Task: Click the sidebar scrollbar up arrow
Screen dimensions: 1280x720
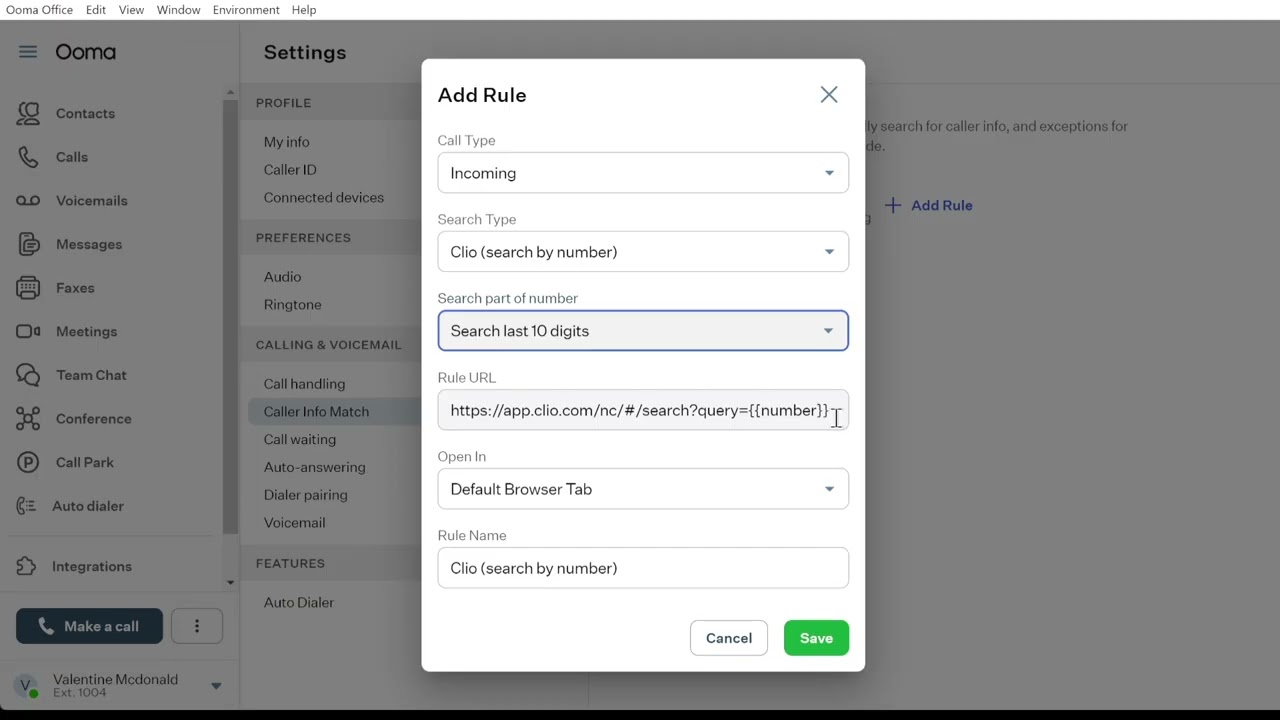Action: 231,93
